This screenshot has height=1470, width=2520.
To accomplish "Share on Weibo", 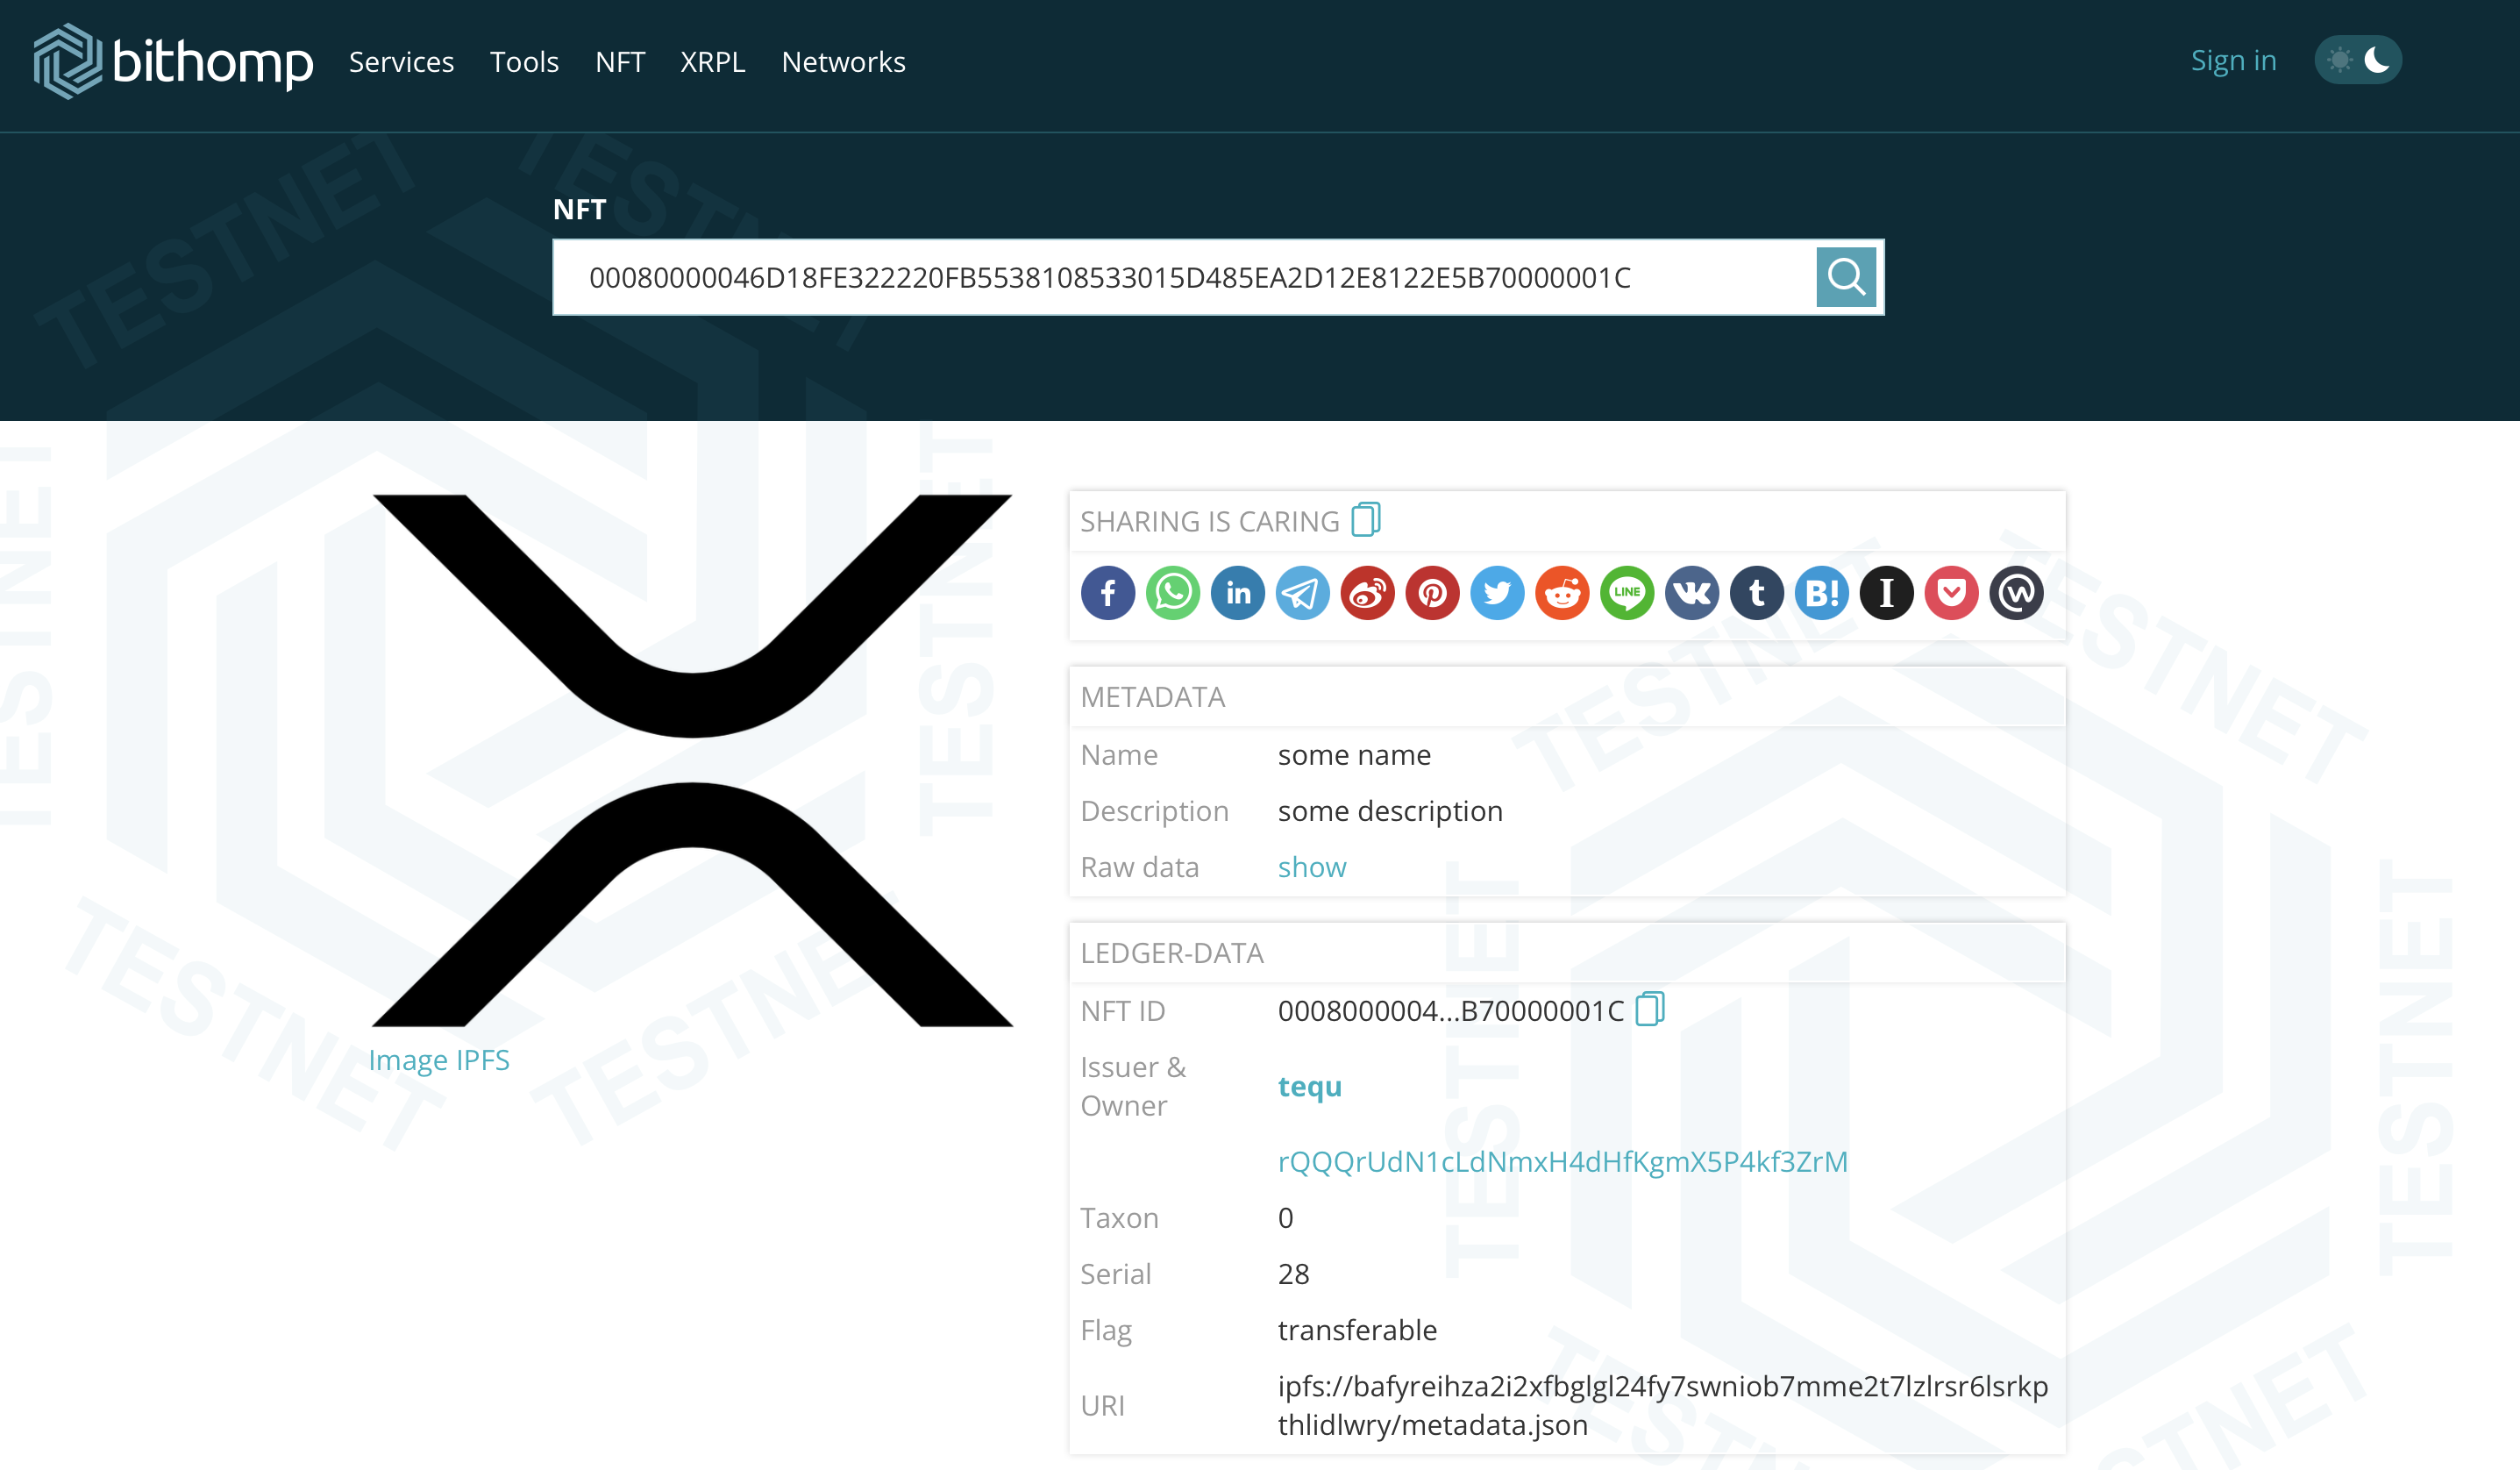I will pyautogui.click(x=1368, y=594).
